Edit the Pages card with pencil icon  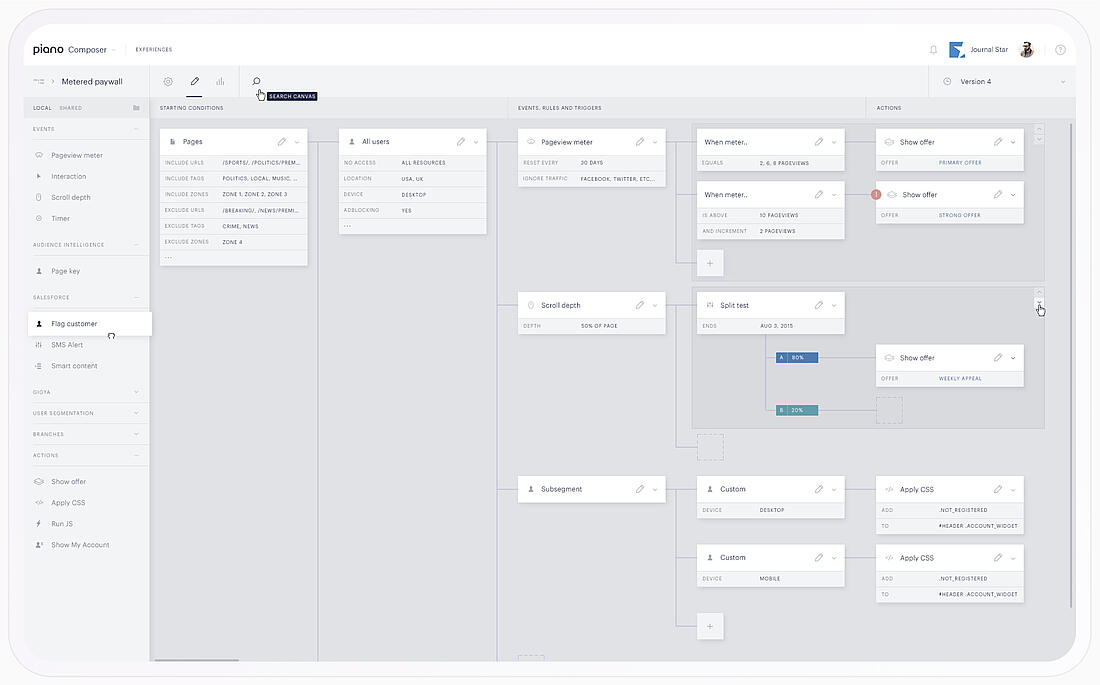point(281,142)
